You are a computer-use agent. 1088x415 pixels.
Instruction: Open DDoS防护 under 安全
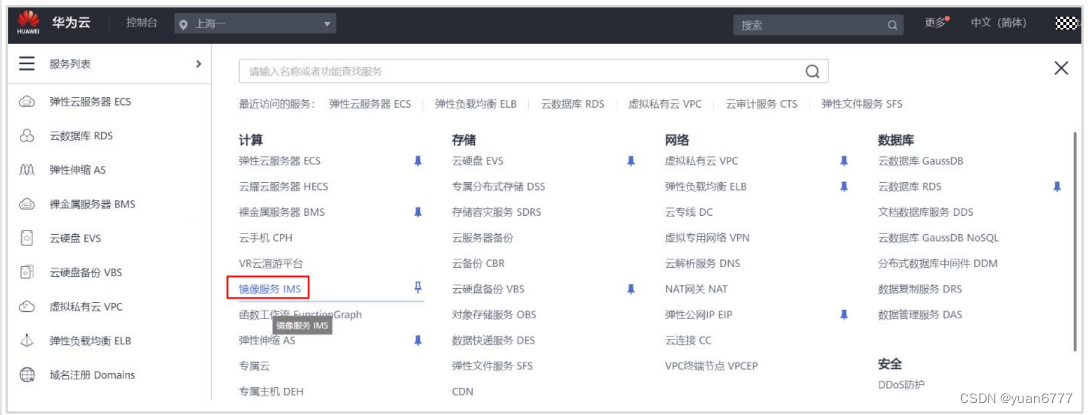901,384
